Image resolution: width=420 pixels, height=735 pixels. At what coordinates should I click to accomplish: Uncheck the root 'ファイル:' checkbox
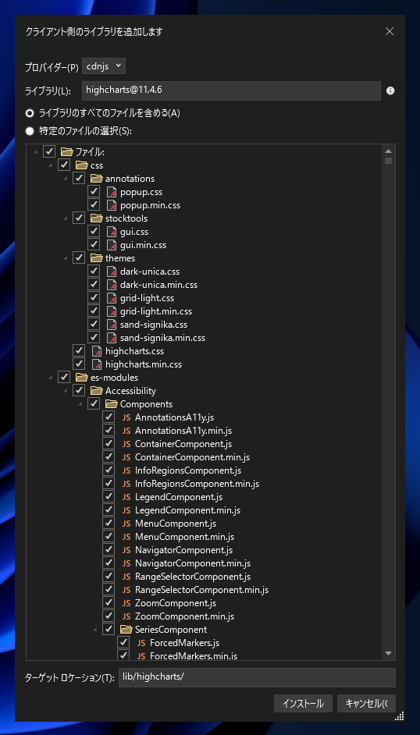coord(49,152)
